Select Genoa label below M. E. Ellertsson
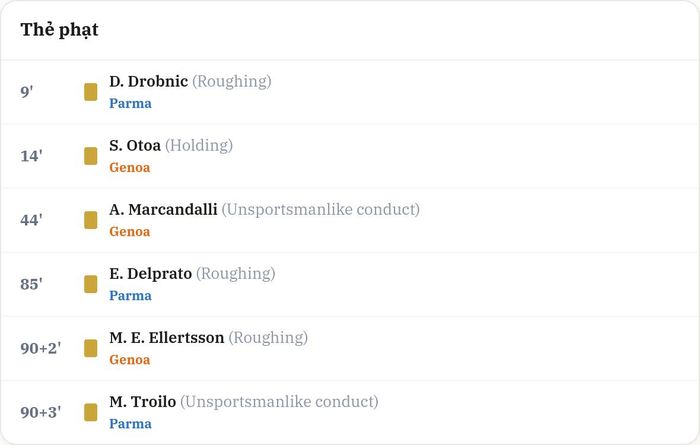Viewport: 700px width, 445px height. (x=130, y=360)
